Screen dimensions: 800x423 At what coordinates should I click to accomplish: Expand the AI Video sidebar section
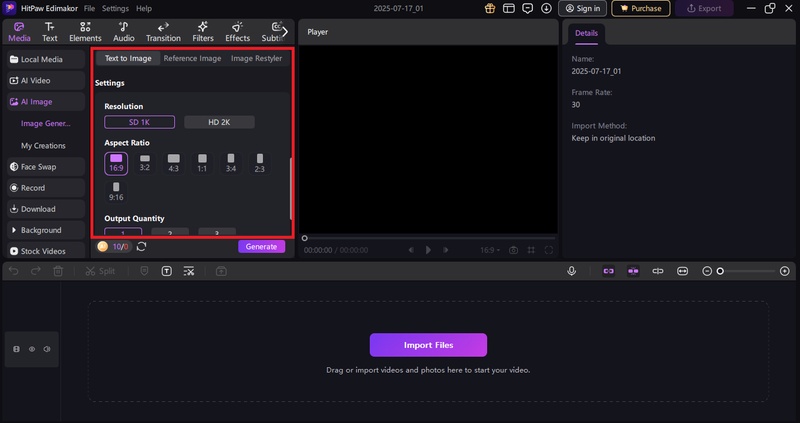pyautogui.click(x=46, y=81)
